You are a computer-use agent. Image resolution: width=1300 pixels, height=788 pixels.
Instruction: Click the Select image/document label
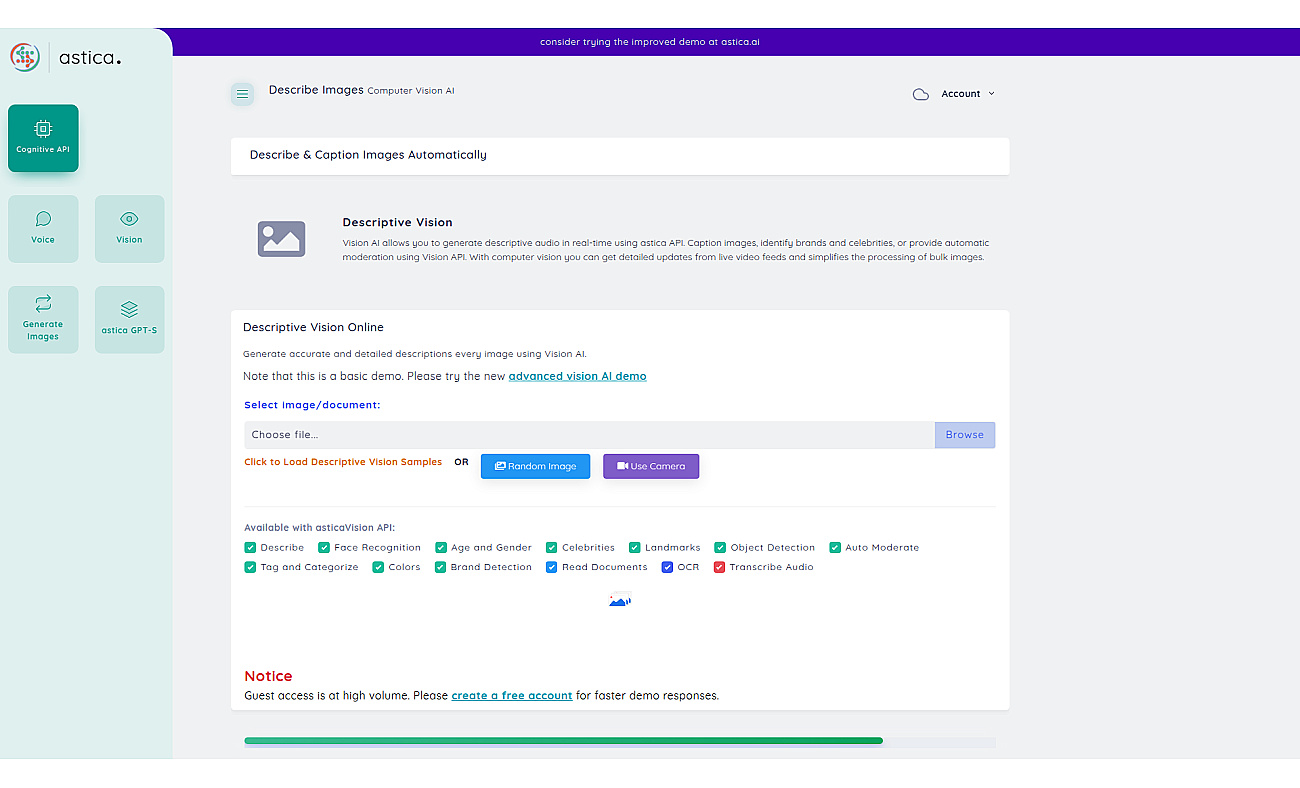pyautogui.click(x=312, y=405)
